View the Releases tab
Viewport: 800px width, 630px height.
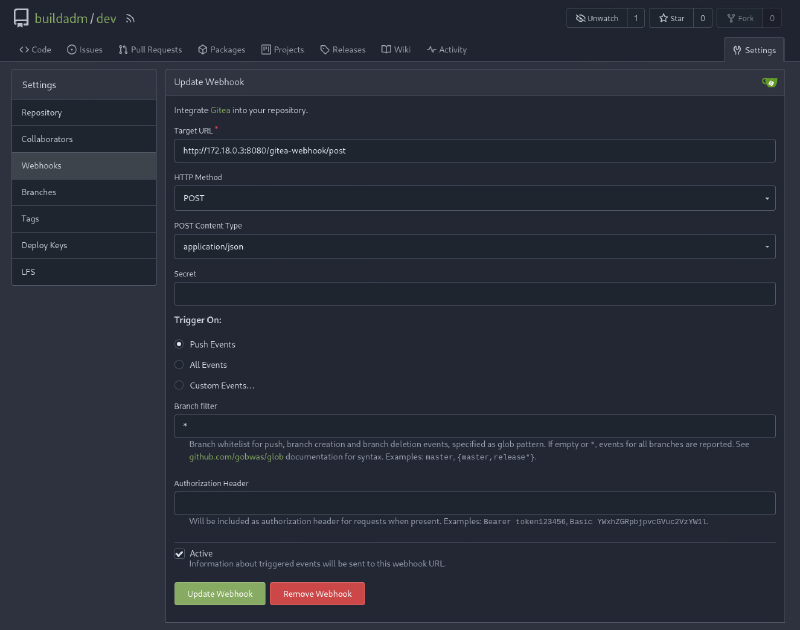(342, 49)
